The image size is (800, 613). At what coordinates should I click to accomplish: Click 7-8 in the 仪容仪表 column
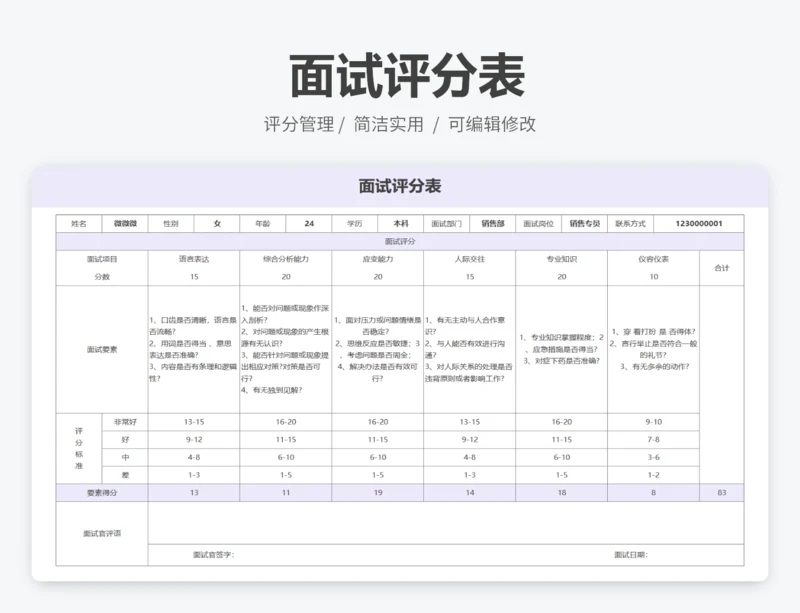pos(654,439)
